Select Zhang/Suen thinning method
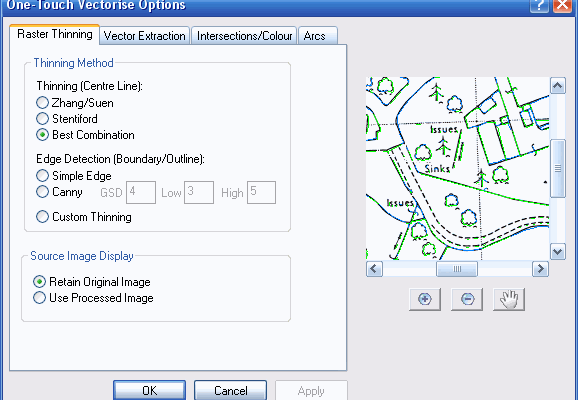 pyautogui.click(x=75, y=102)
